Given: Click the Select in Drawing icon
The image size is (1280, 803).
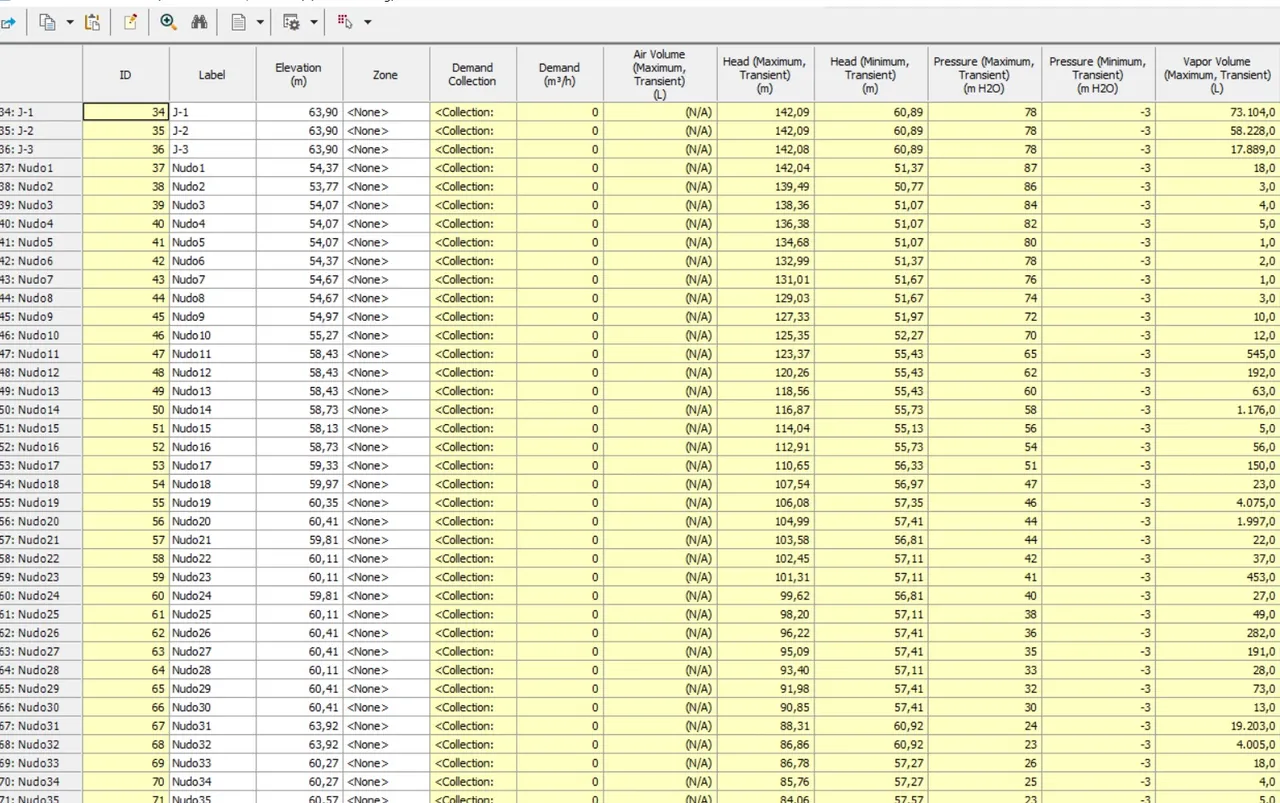Looking at the screenshot, I should 345,22.
